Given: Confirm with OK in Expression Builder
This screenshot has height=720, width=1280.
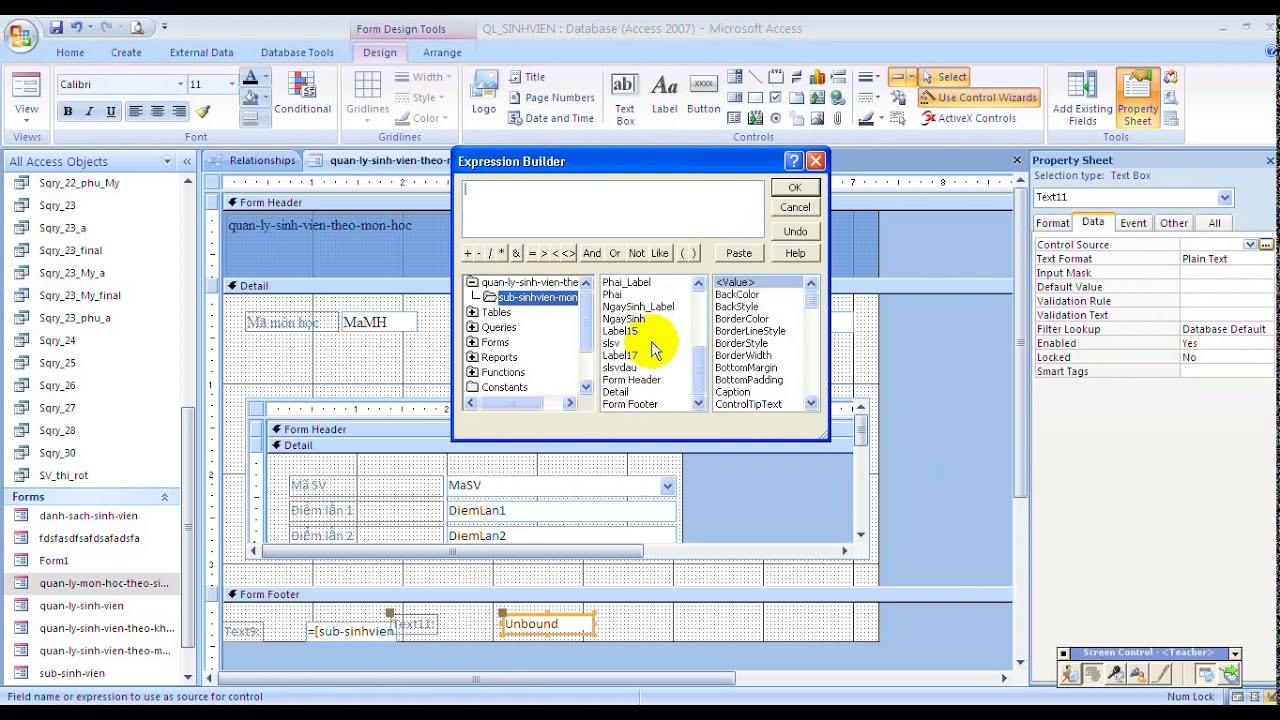Looking at the screenshot, I should point(795,188).
